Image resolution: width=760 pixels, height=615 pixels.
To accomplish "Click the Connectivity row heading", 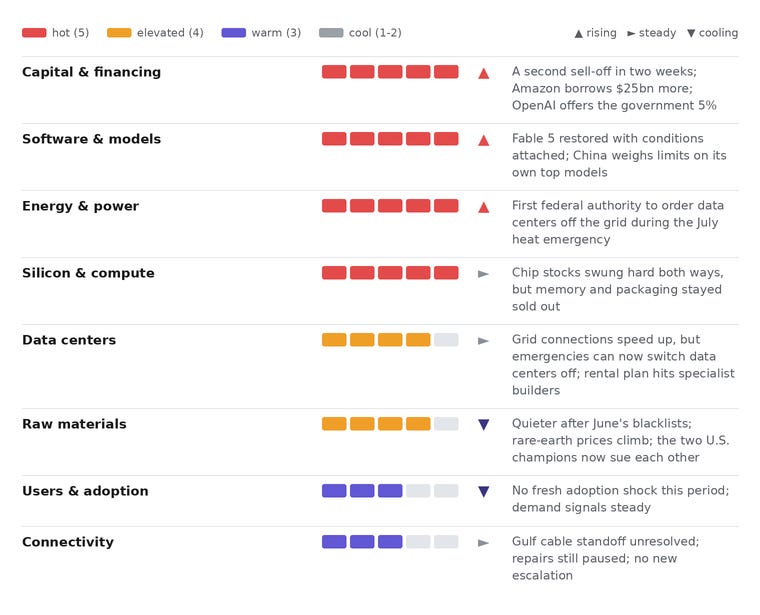I will pyautogui.click(x=68, y=542).
